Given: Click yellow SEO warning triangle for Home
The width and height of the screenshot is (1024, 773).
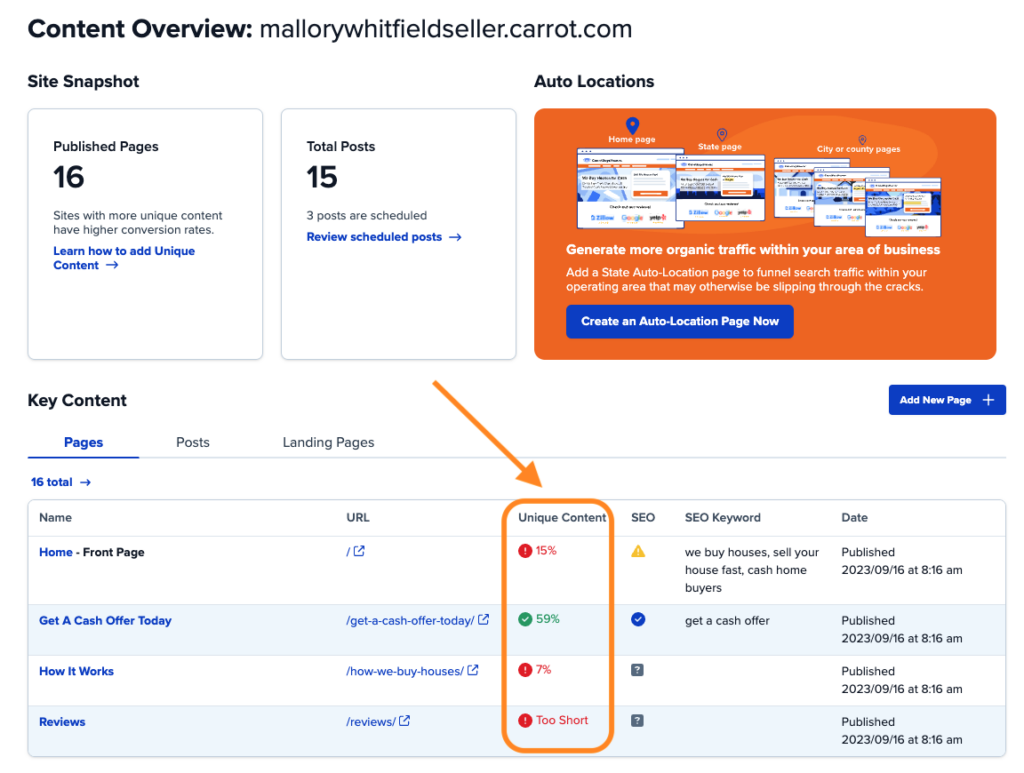Looking at the screenshot, I should (x=638, y=552).
